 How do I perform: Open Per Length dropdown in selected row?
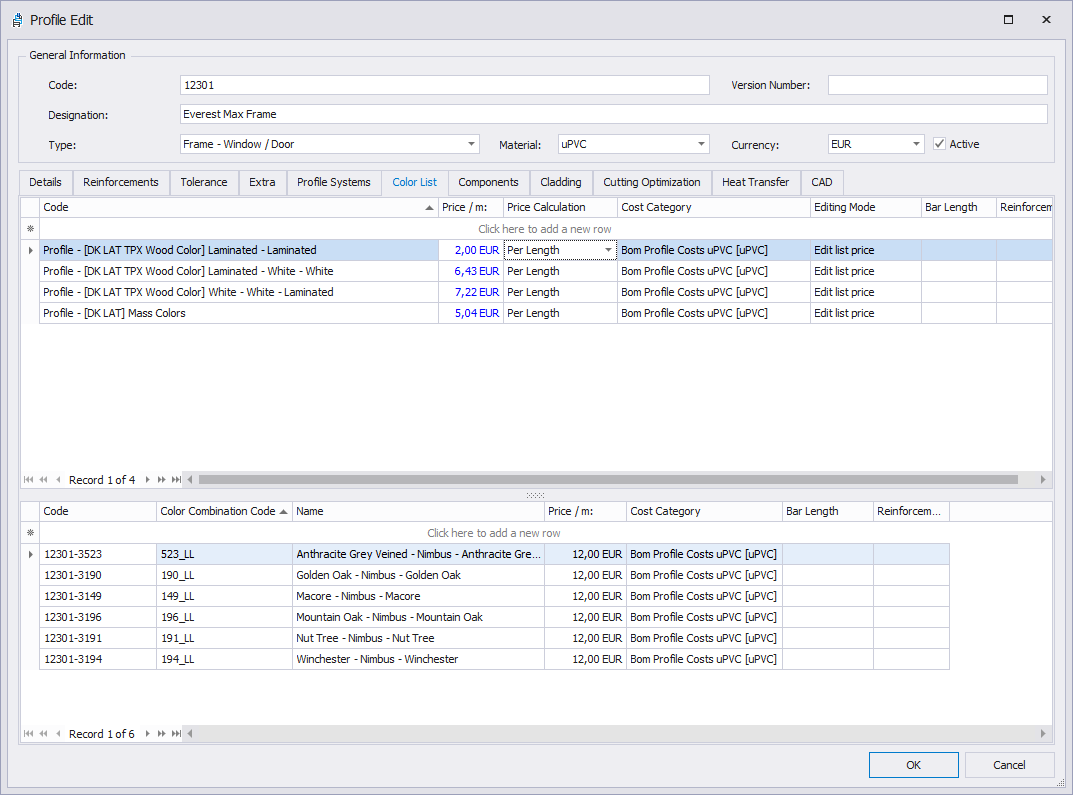coord(608,250)
